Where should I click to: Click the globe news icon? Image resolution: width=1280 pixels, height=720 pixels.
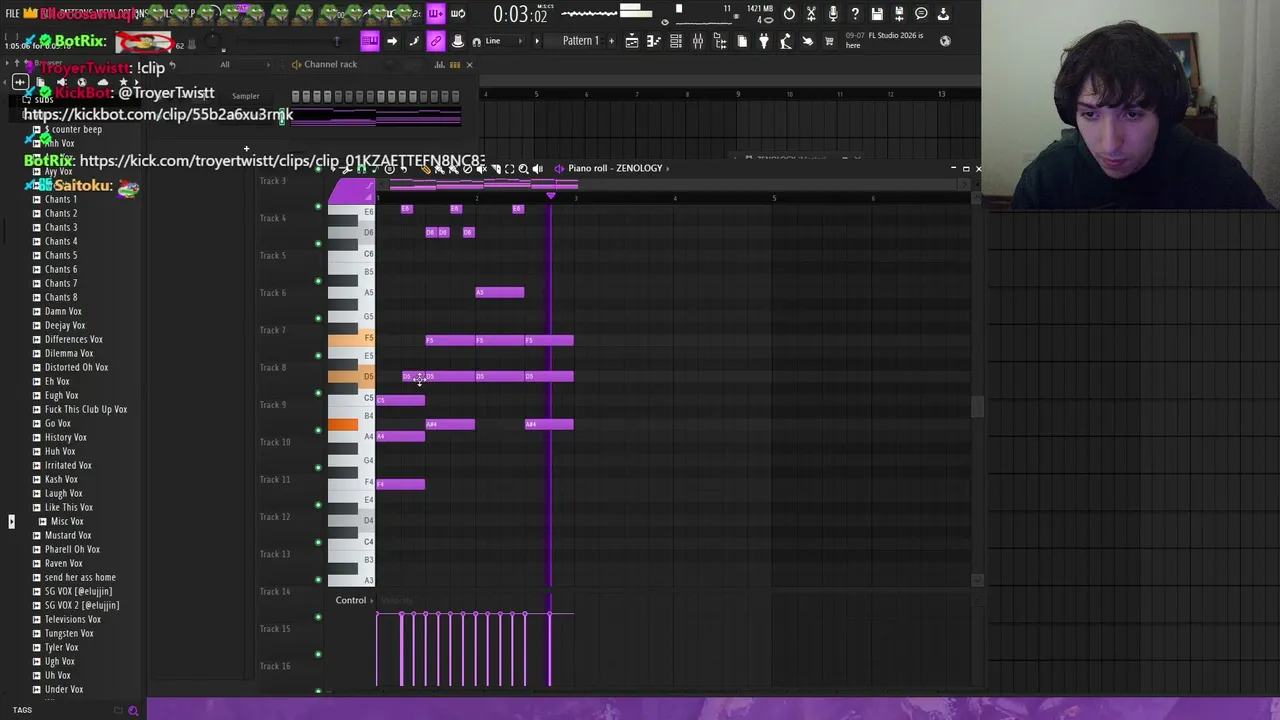pyautogui.click(x=945, y=41)
